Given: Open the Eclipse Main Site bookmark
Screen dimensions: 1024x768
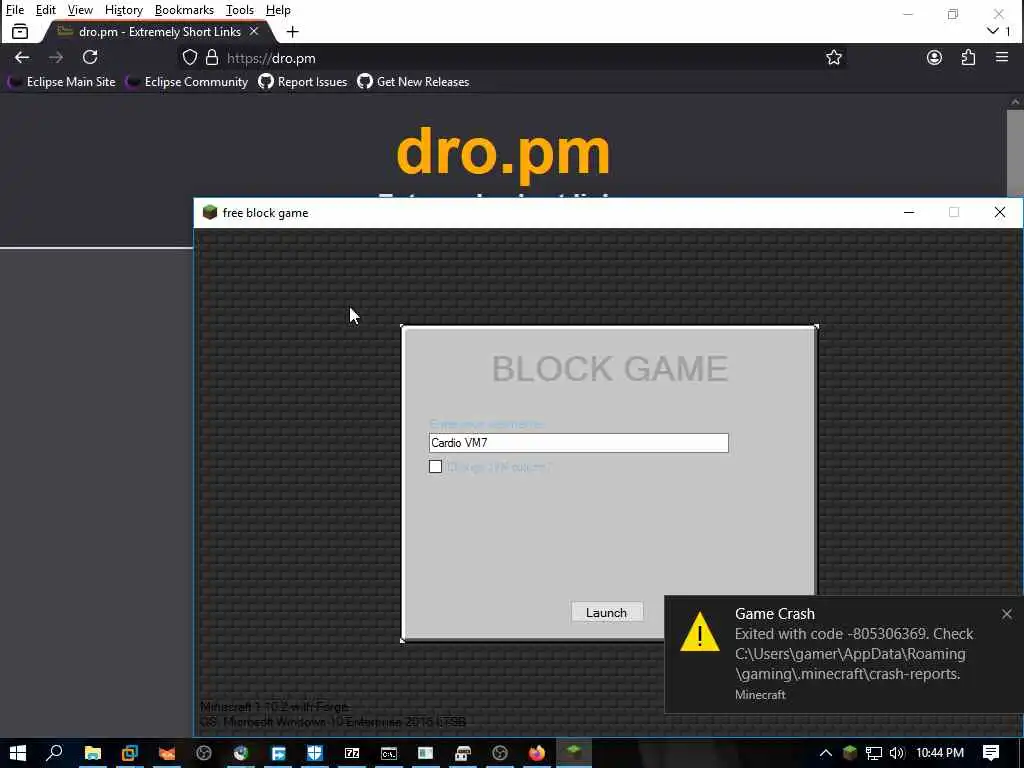Looking at the screenshot, I should tap(62, 82).
